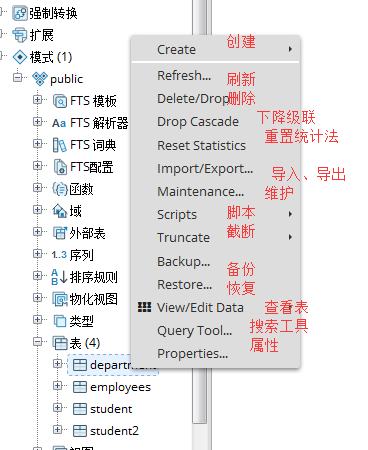368x450 pixels.
Task: Choose View/Edit Data menu entry
Action: (216, 308)
